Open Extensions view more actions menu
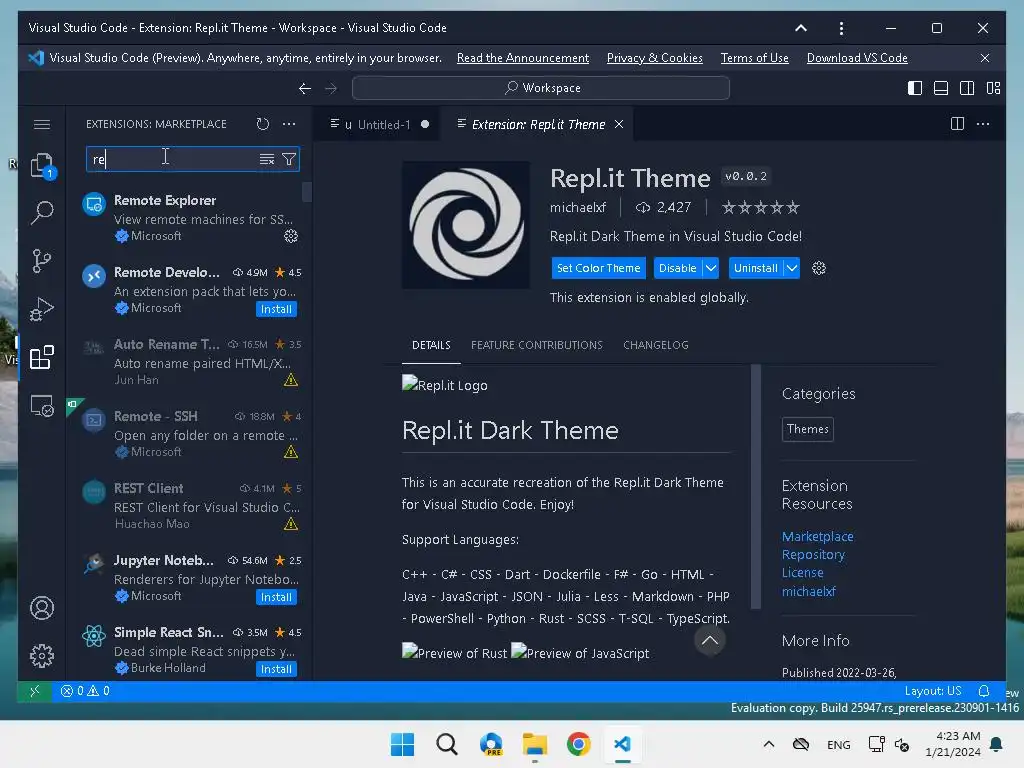 pyautogui.click(x=289, y=124)
